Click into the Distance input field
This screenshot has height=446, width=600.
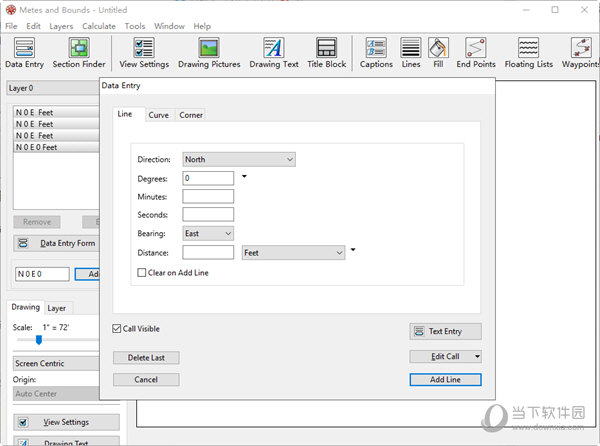pos(208,252)
